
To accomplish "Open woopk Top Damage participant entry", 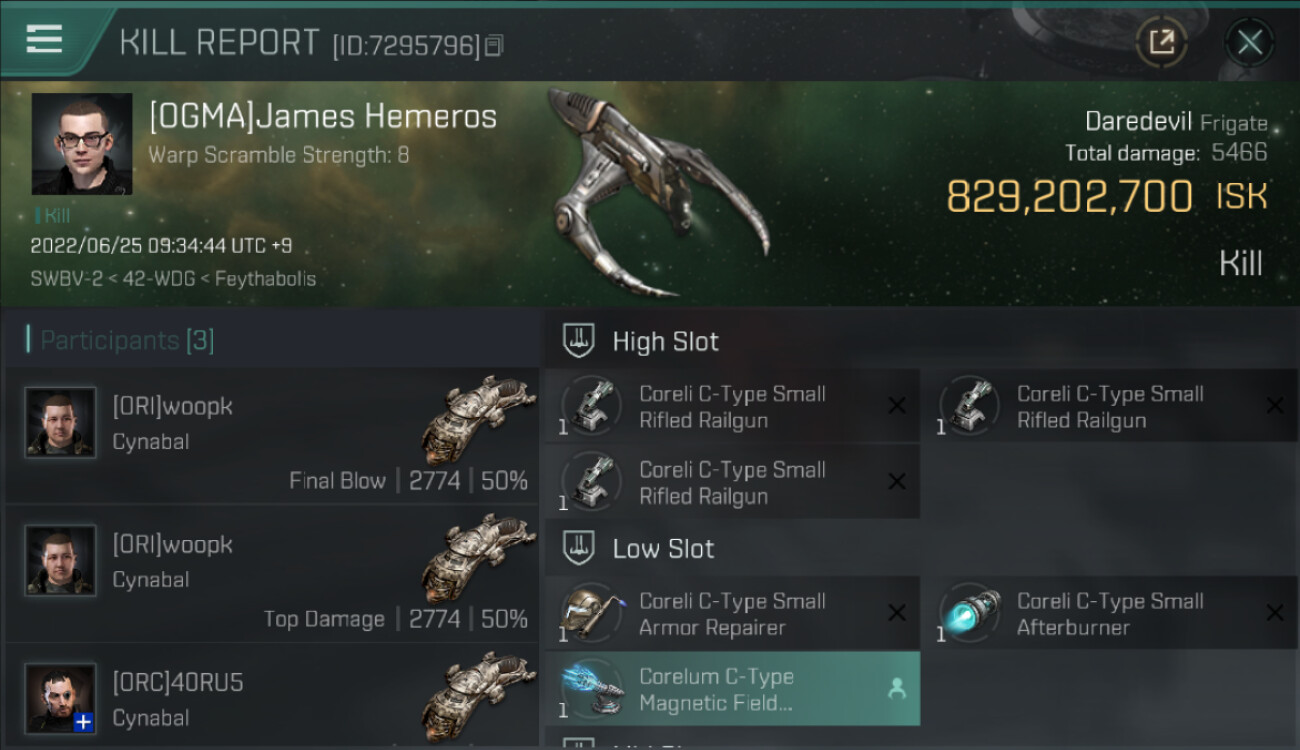I will click(x=272, y=573).
